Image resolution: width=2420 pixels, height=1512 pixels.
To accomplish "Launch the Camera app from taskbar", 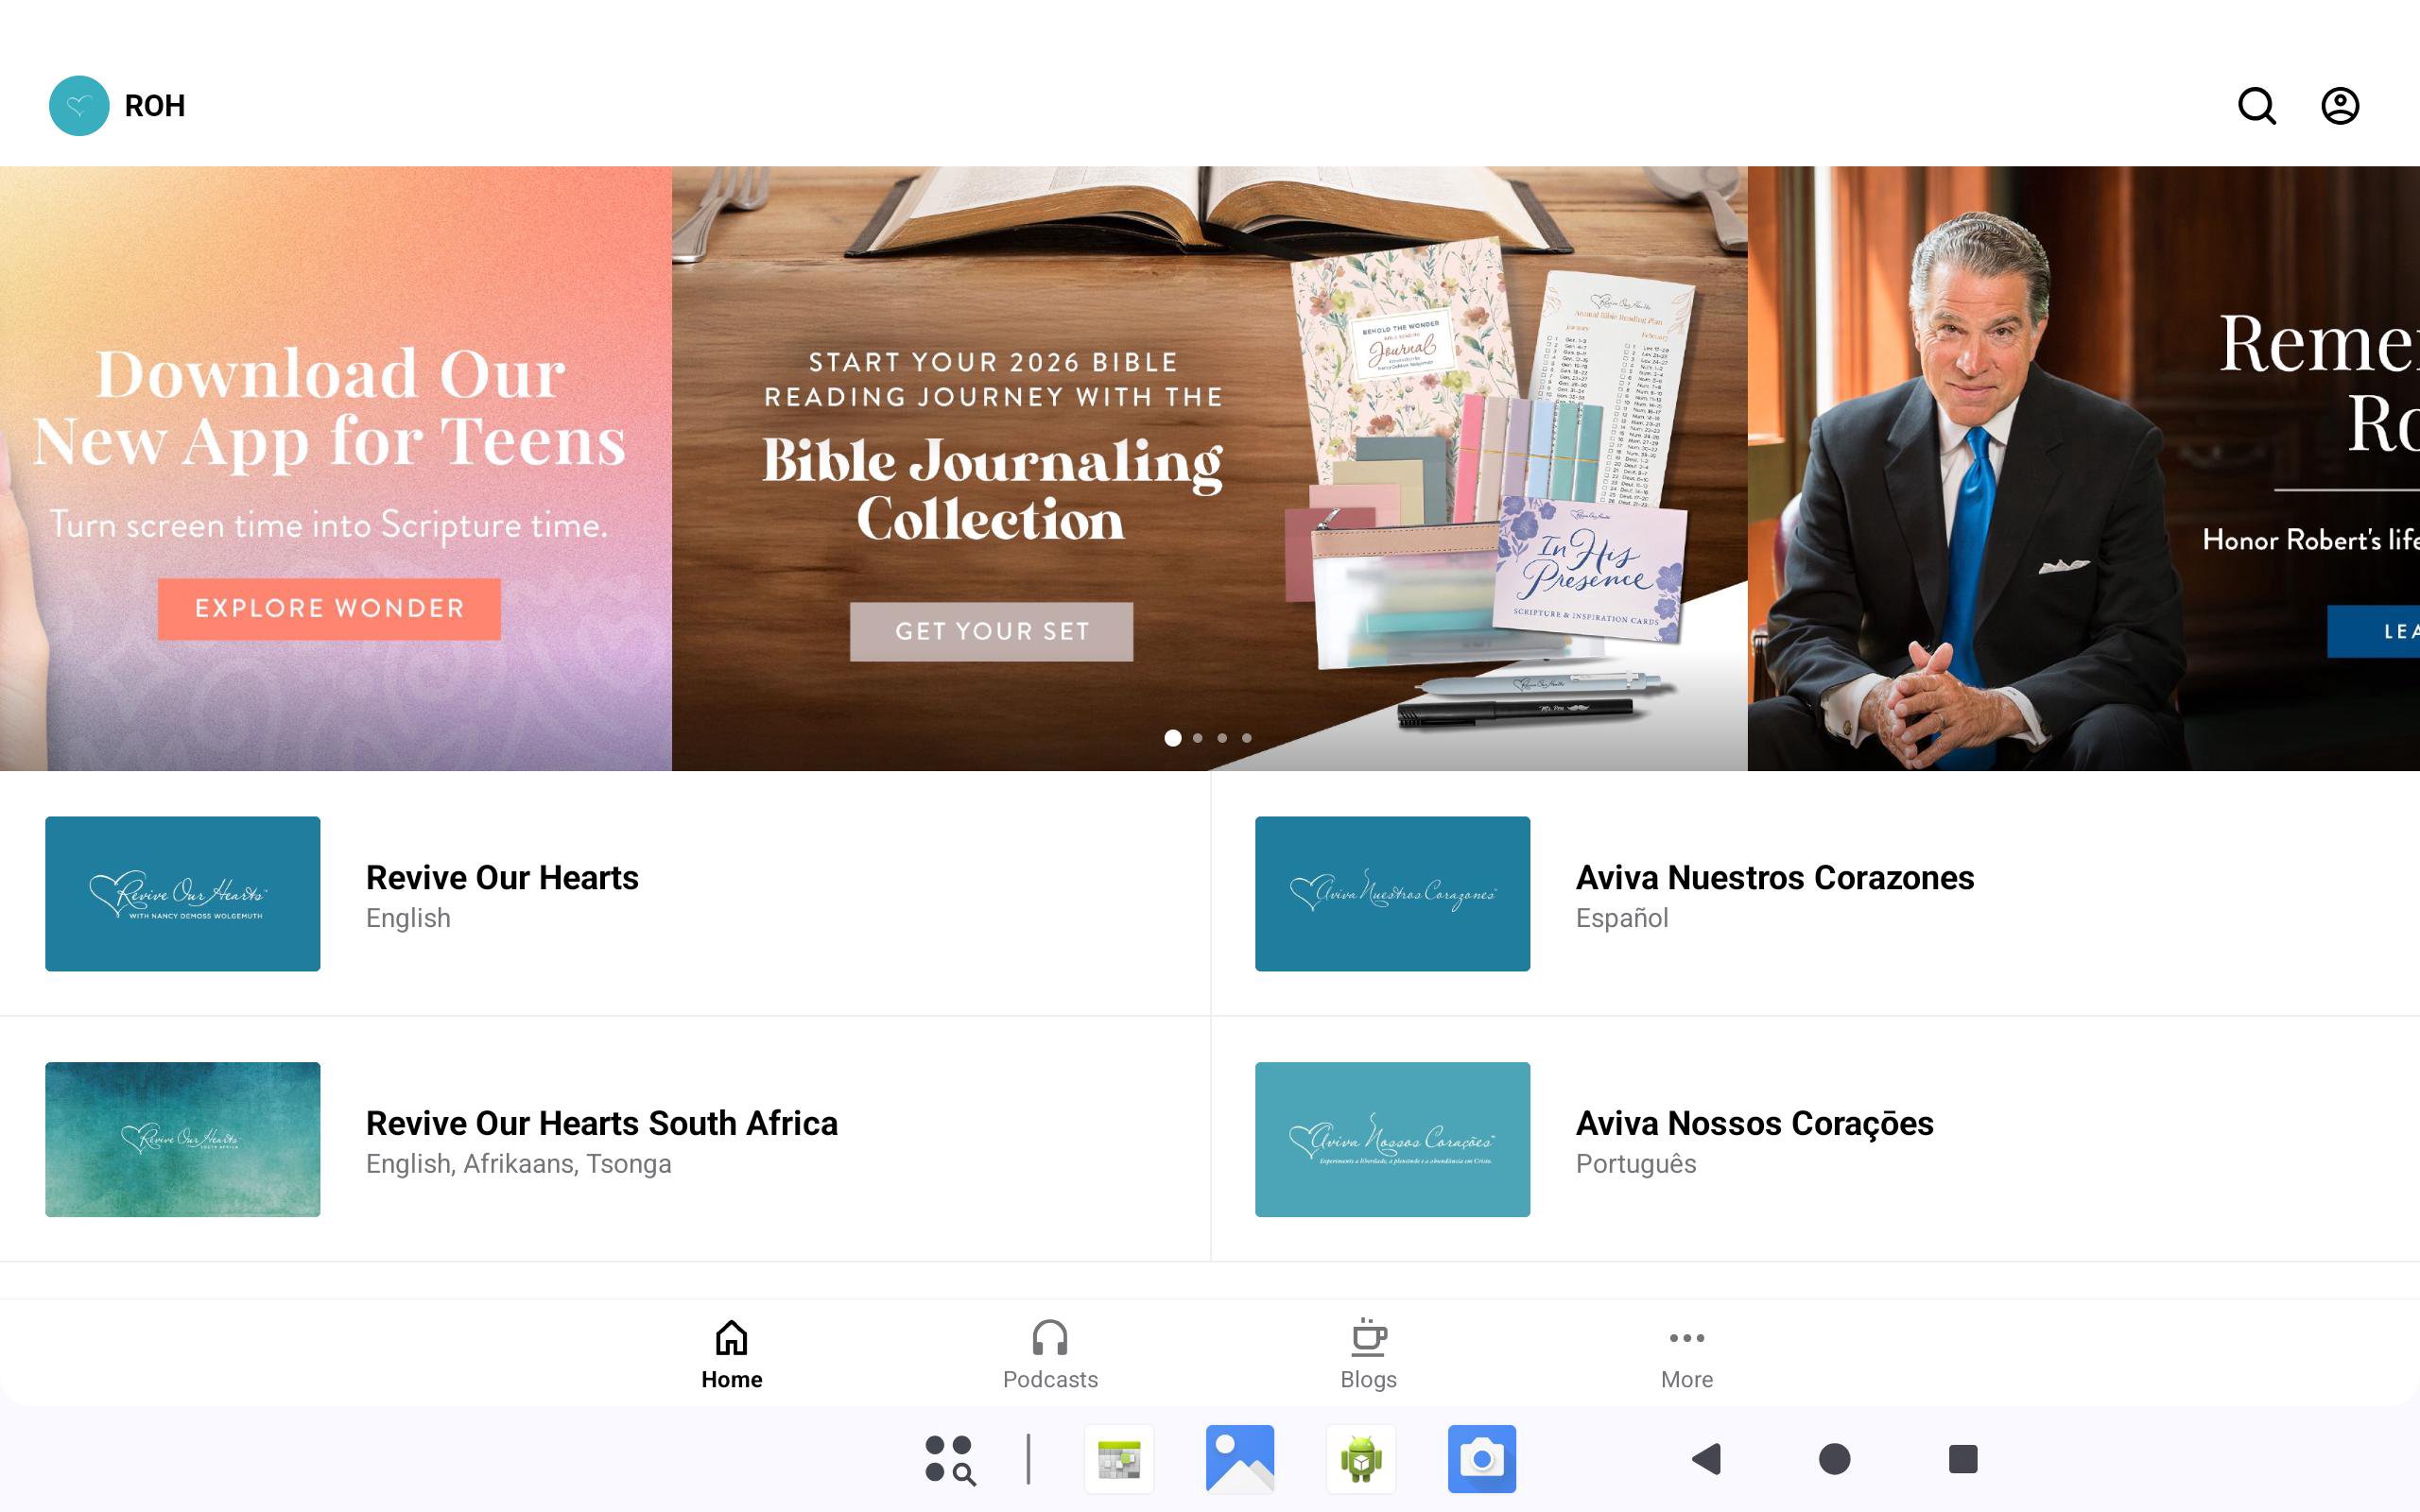I will (x=1482, y=1459).
